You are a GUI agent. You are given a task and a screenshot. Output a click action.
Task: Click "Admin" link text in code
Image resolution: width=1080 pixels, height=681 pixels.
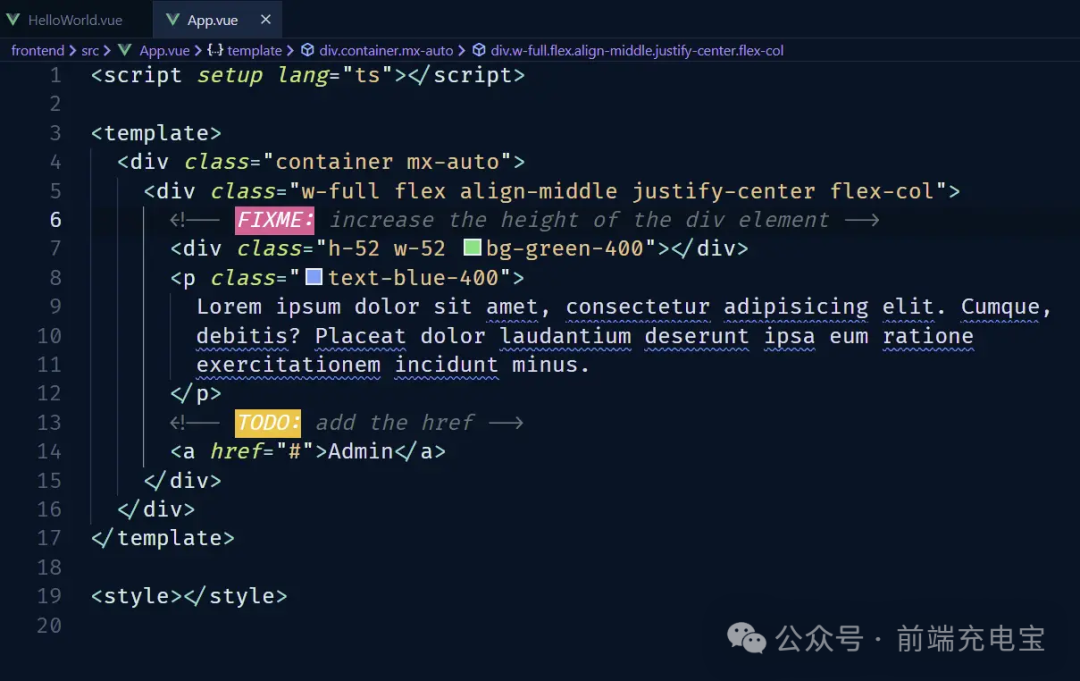click(x=360, y=451)
